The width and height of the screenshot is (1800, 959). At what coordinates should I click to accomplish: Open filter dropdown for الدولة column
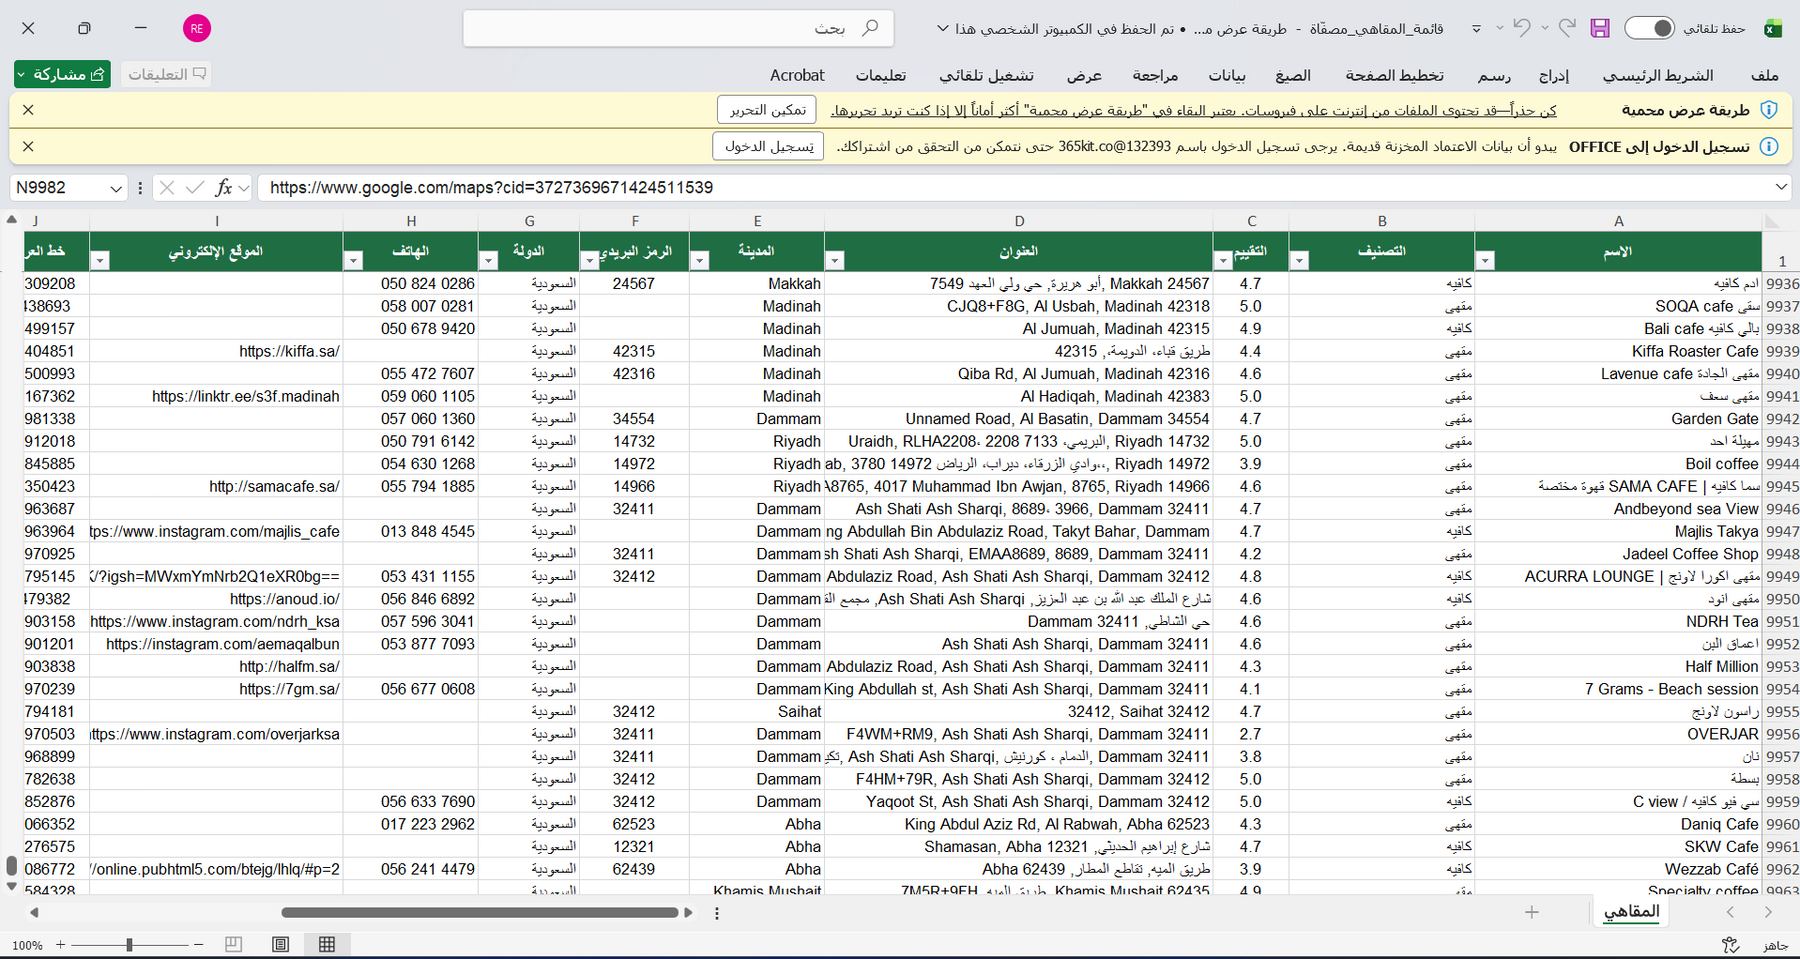point(488,261)
